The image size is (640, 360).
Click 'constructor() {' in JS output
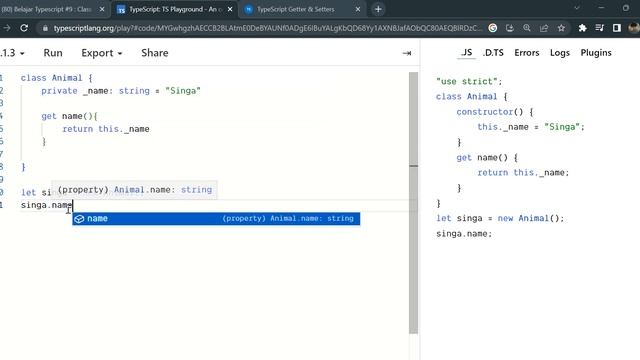[x=495, y=112]
